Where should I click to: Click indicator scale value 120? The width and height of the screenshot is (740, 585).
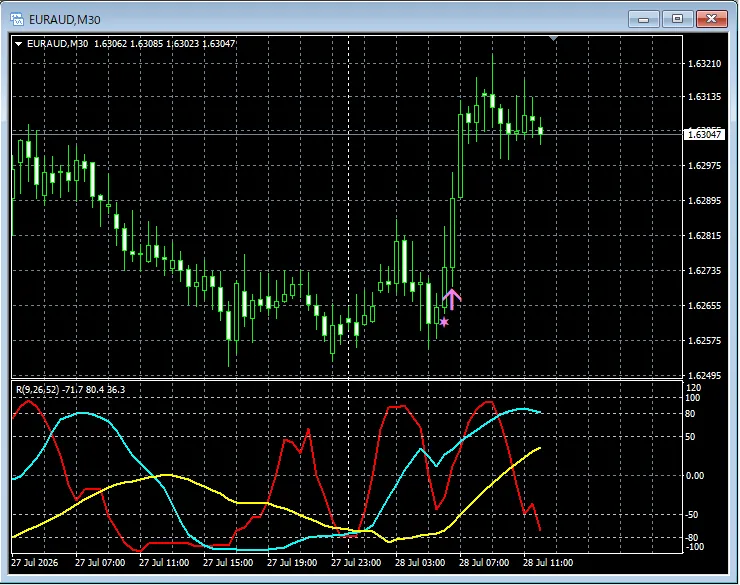pos(694,388)
